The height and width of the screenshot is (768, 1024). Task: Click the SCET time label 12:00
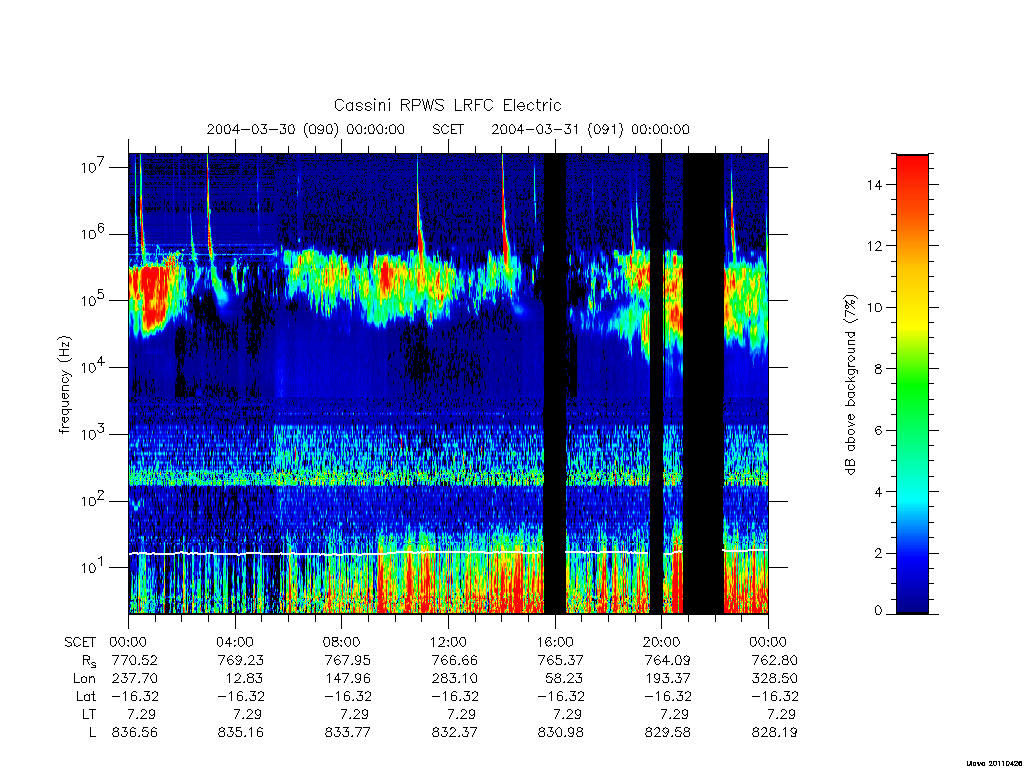448,643
